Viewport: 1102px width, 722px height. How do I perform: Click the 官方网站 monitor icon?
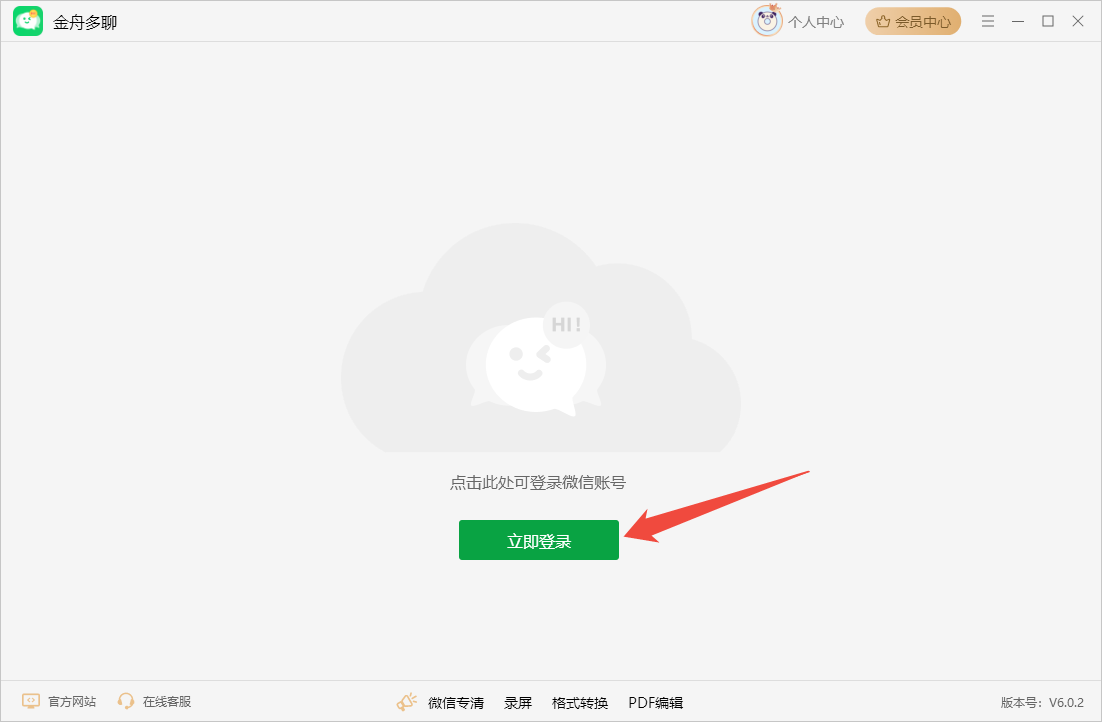pyautogui.click(x=31, y=701)
